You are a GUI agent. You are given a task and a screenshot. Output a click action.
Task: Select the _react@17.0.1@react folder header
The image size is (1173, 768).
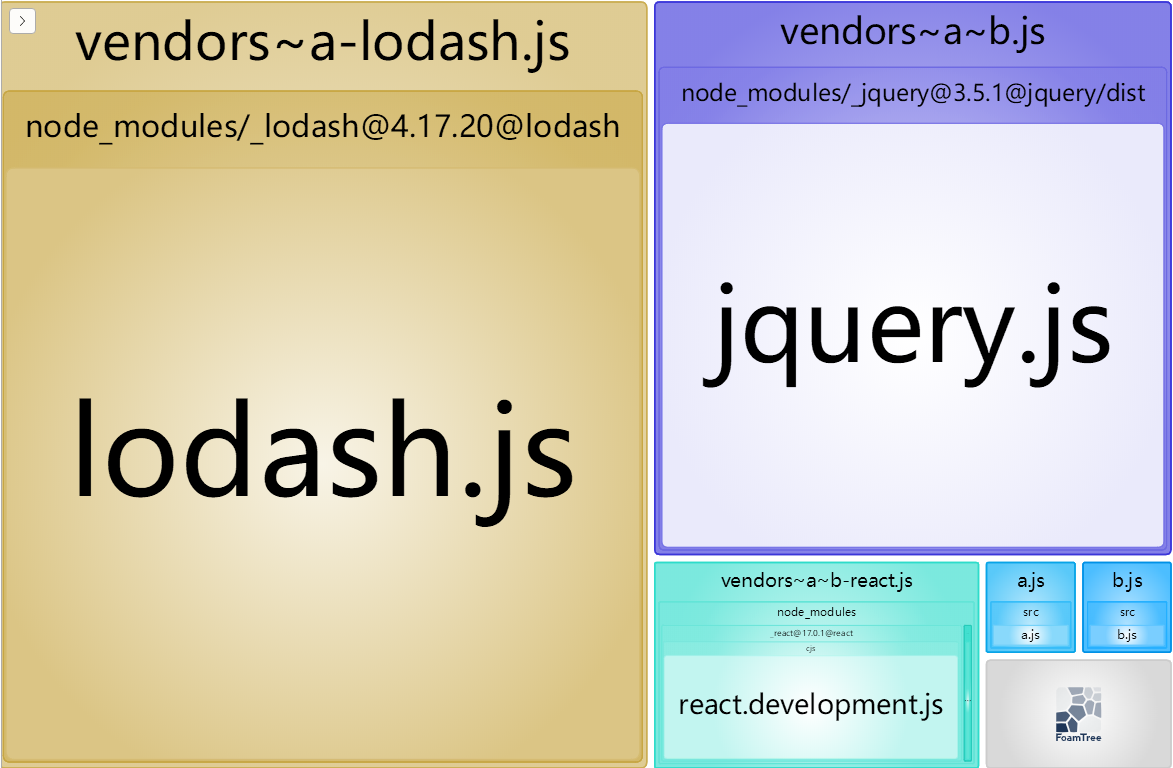[x=812, y=633]
